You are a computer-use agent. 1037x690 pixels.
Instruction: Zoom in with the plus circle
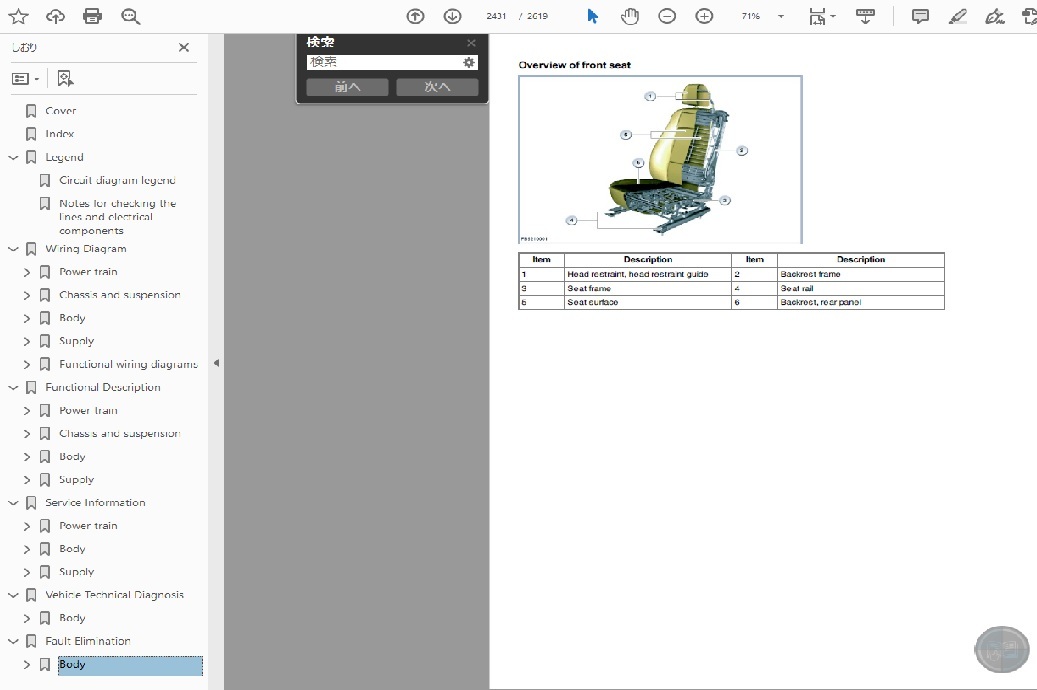tap(704, 16)
